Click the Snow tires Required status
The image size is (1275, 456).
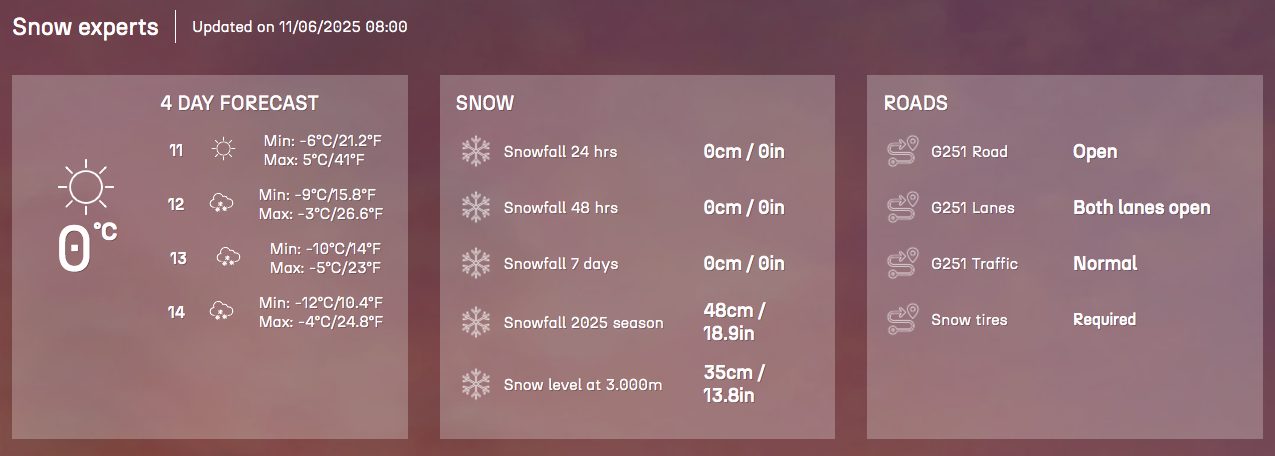(x=1104, y=320)
